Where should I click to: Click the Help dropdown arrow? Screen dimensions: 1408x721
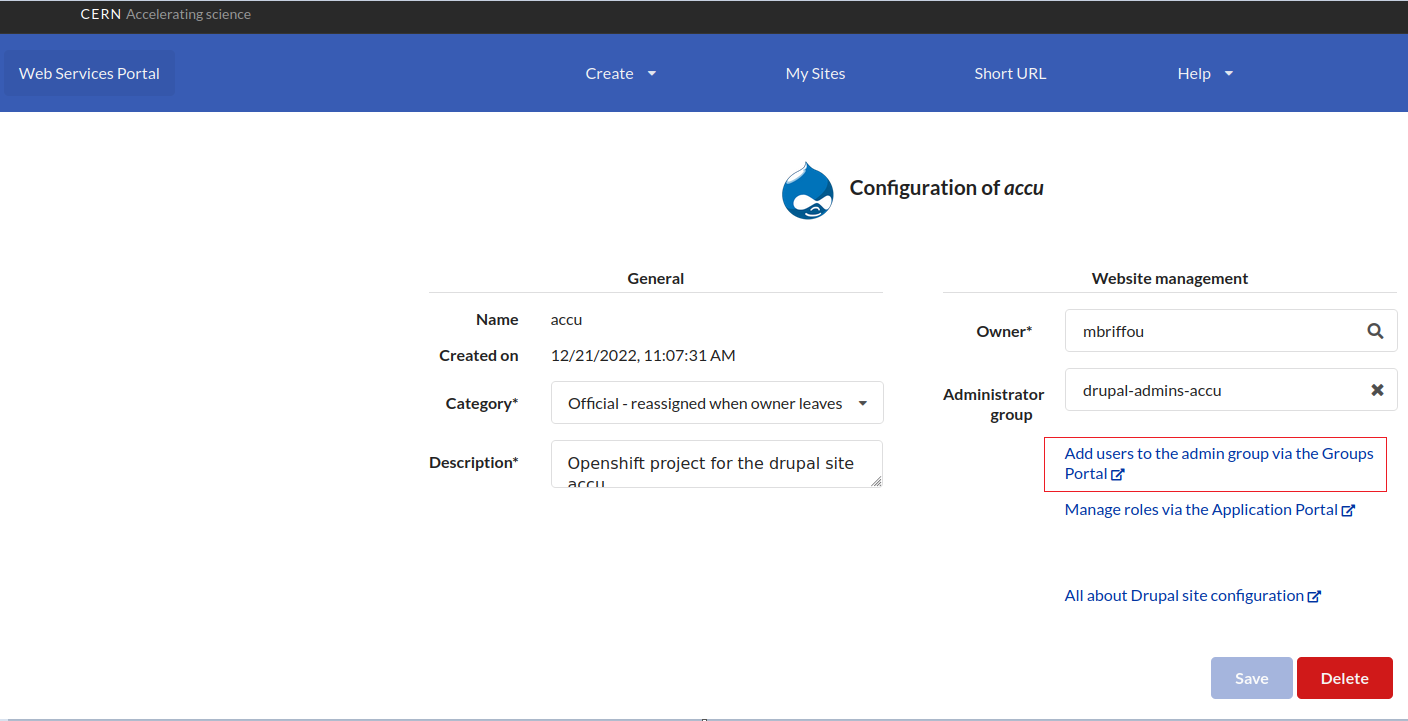[1229, 73]
